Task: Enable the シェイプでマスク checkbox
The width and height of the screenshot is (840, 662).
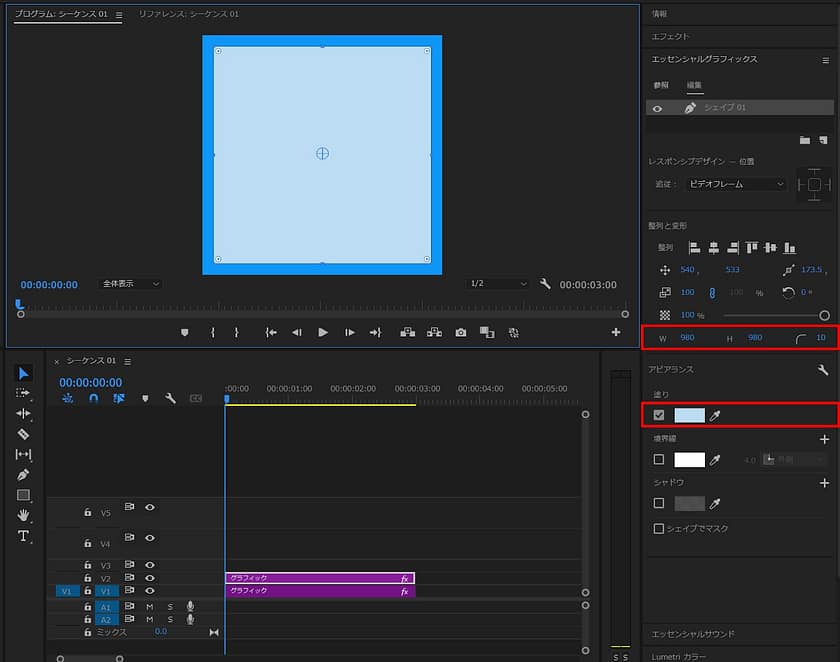Action: (x=658, y=528)
